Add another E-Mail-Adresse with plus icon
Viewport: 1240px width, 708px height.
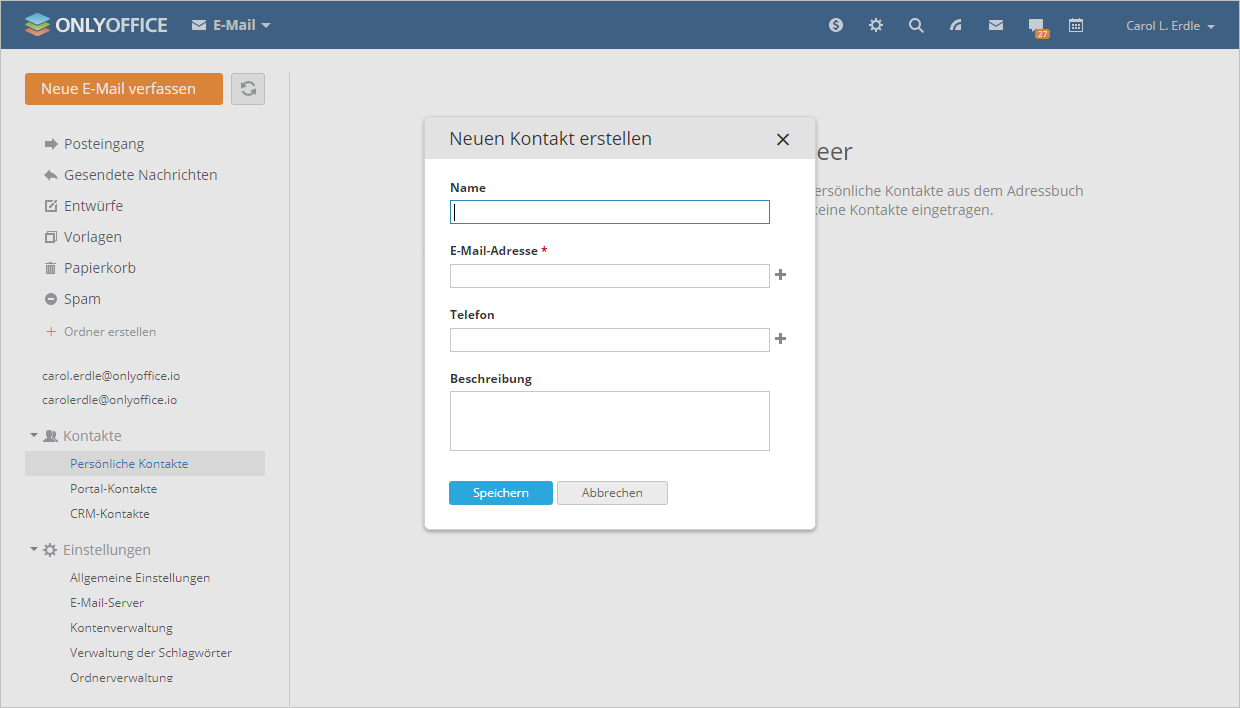click(x=781, y=275)
